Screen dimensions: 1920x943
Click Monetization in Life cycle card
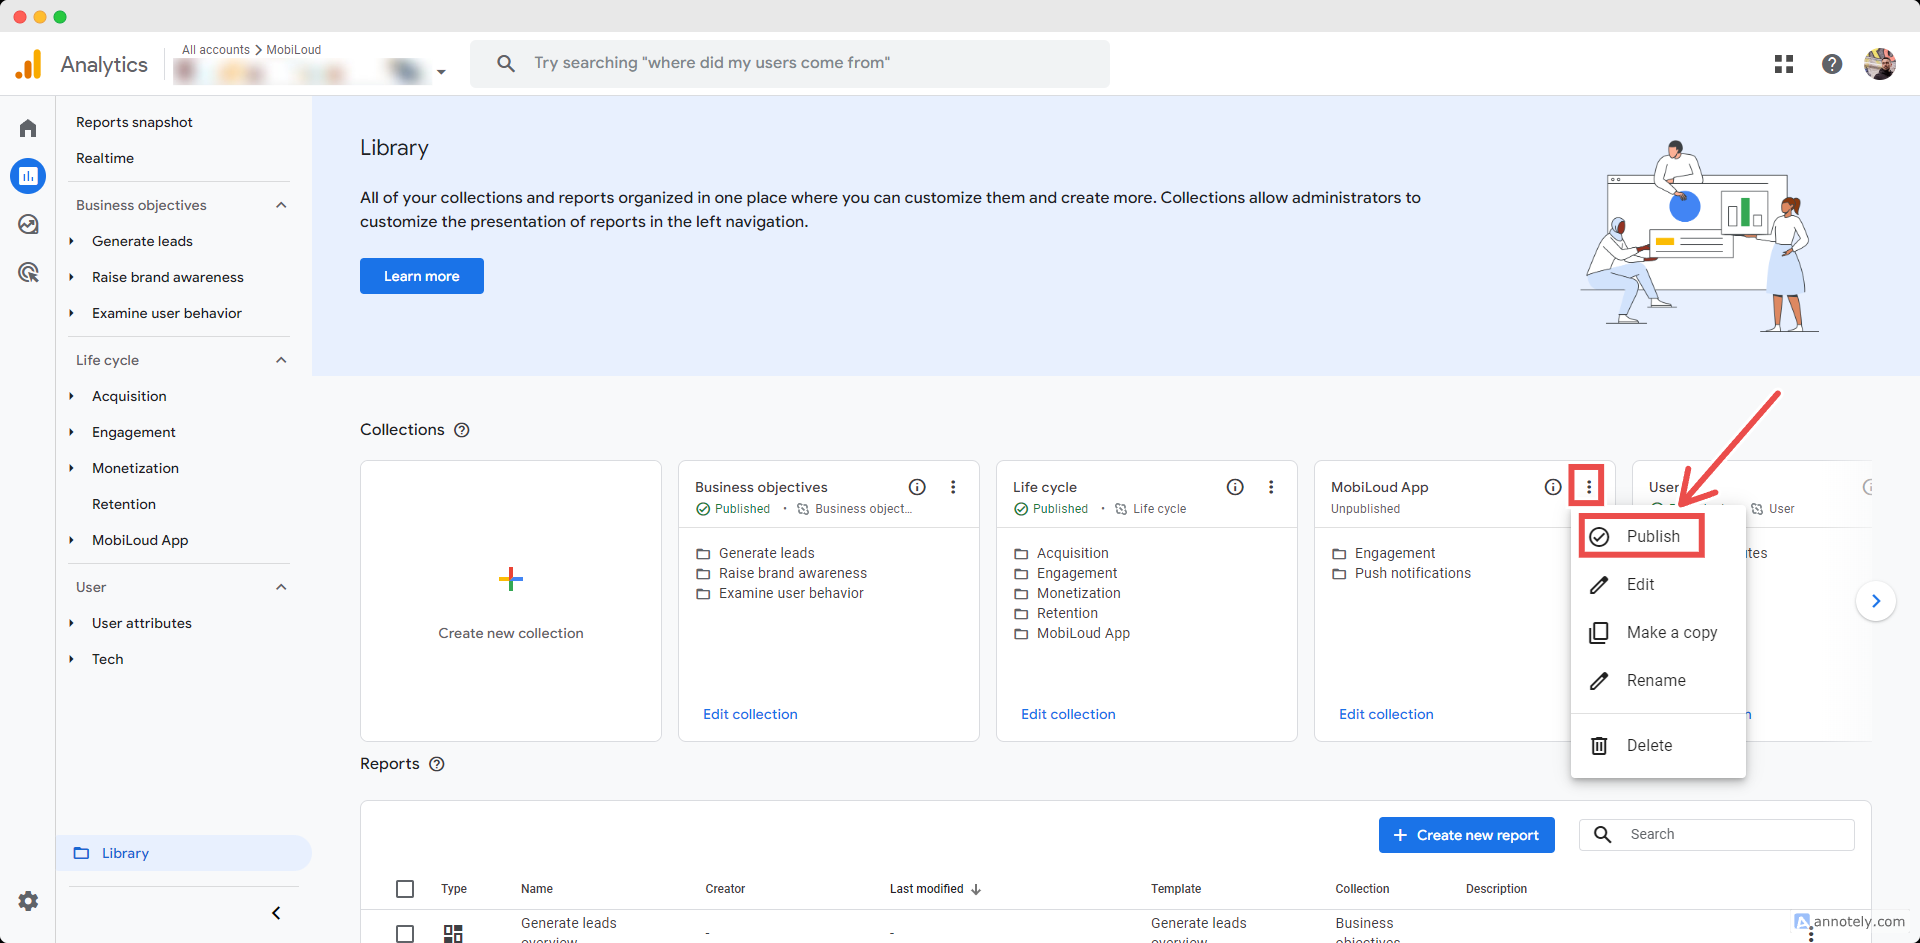coord(1079,593)
